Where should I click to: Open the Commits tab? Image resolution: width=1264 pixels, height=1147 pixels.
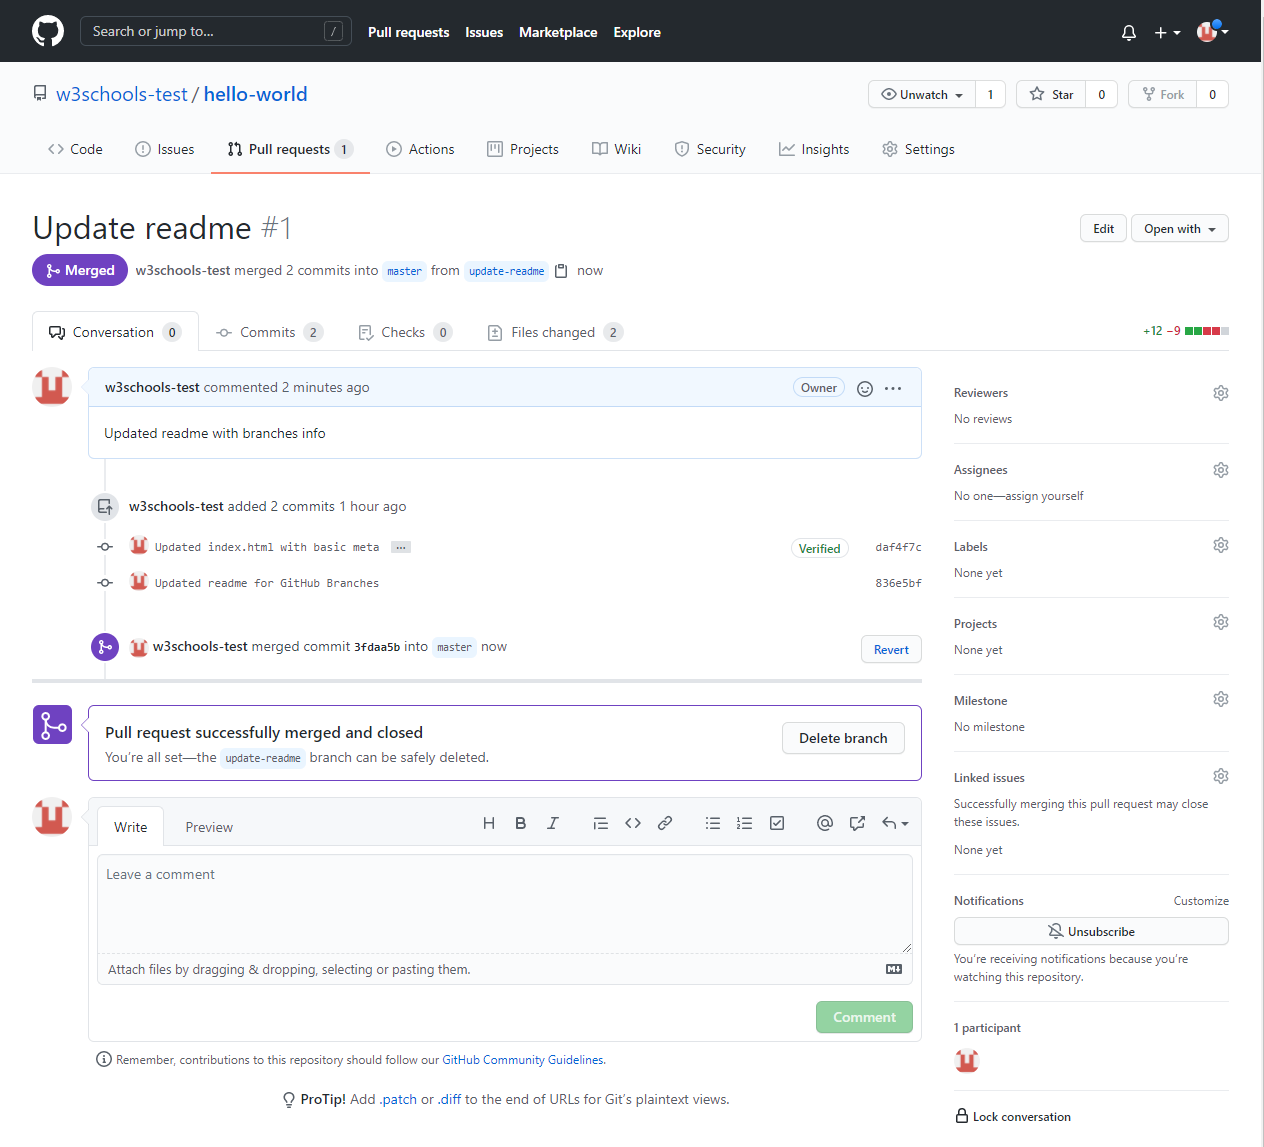268,331
